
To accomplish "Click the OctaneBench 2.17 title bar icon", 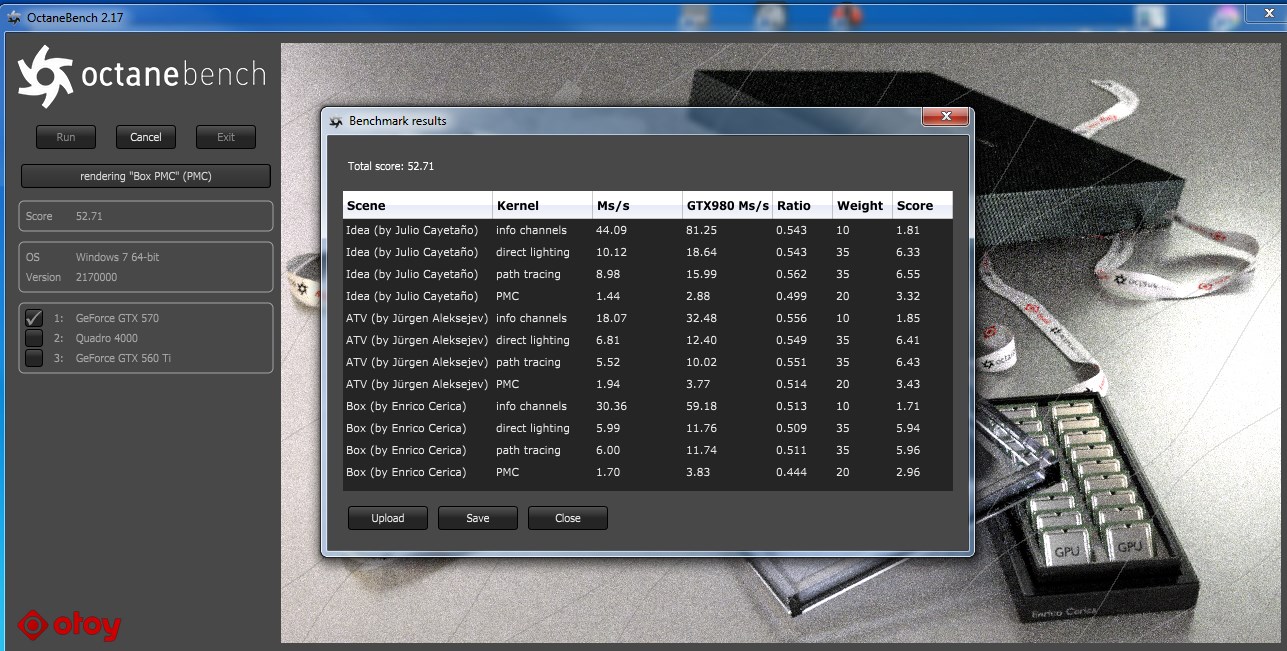I will [x=14, y=18].
